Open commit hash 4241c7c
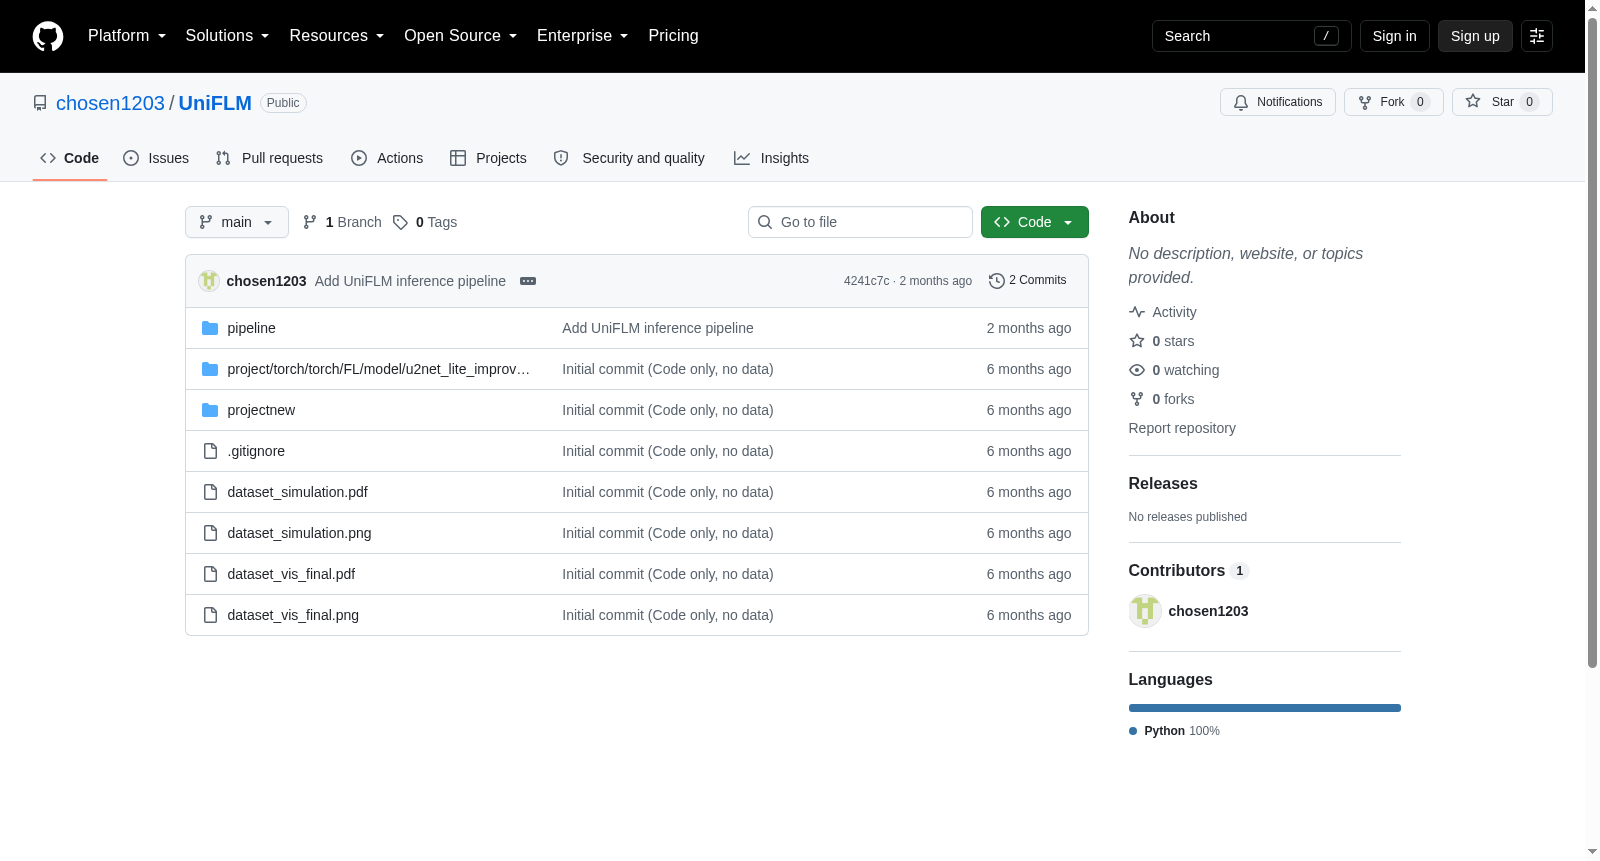The image size is (1600, 861). click(x=866, y=281)
